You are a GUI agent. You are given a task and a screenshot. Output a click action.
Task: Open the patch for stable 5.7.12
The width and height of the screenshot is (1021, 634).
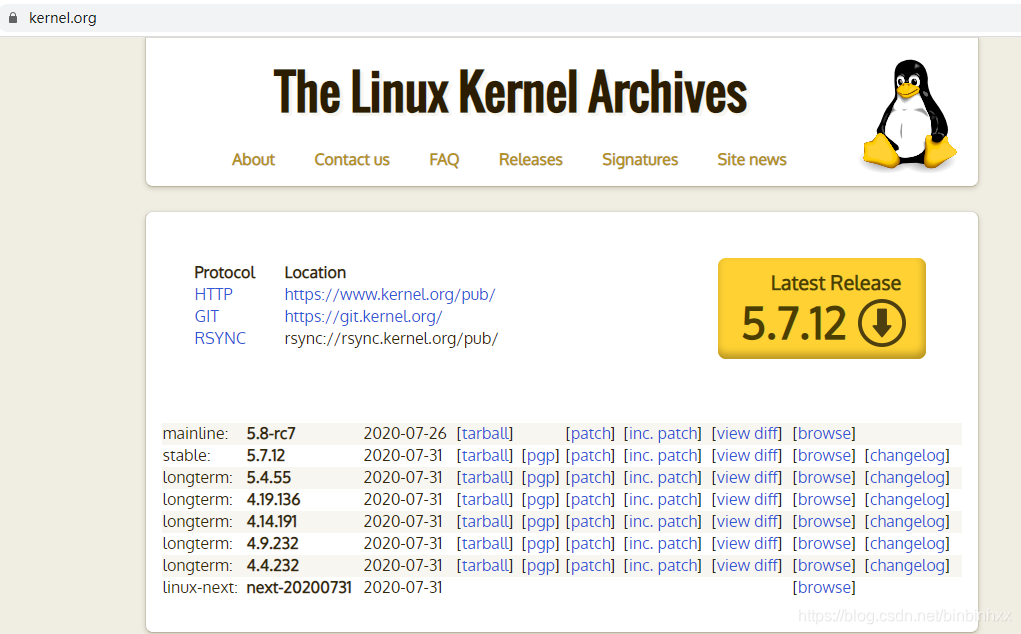click(x=591, y=456)
